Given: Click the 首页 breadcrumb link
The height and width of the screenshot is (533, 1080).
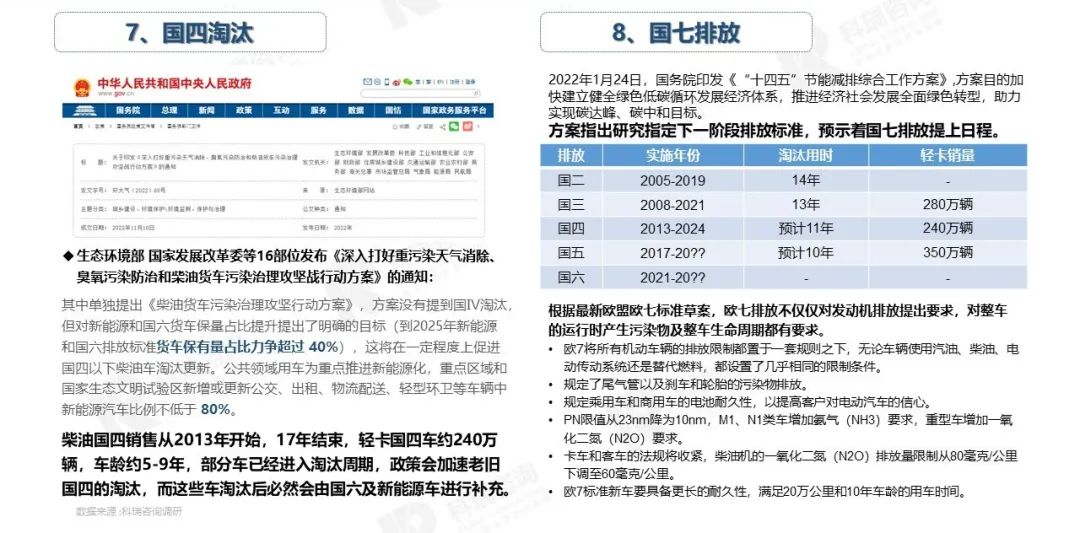Looking at the screenshot, I should pos(77,128).
